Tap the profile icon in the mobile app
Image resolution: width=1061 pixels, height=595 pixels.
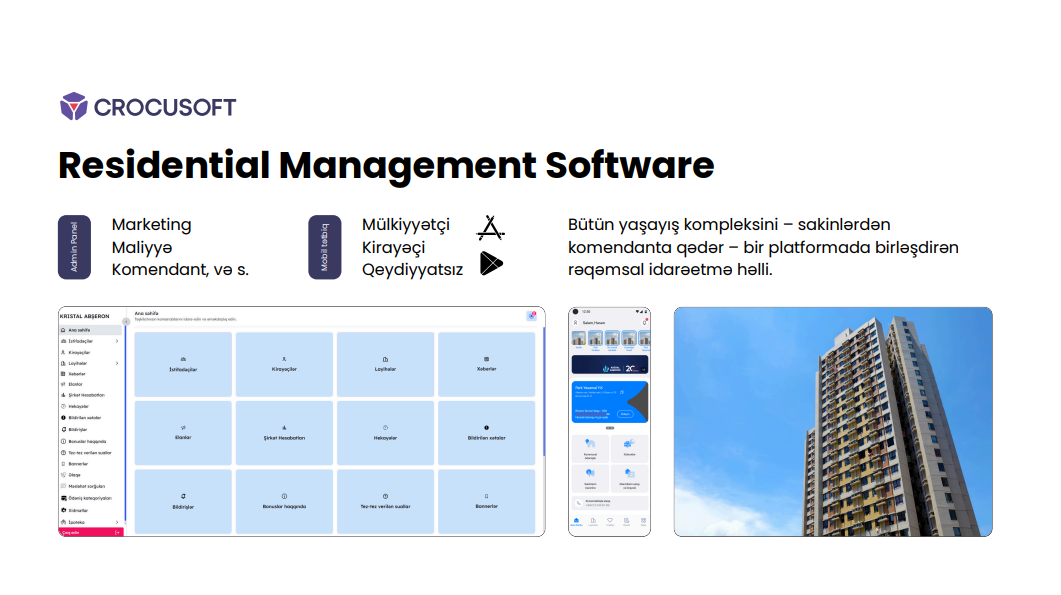575,322
